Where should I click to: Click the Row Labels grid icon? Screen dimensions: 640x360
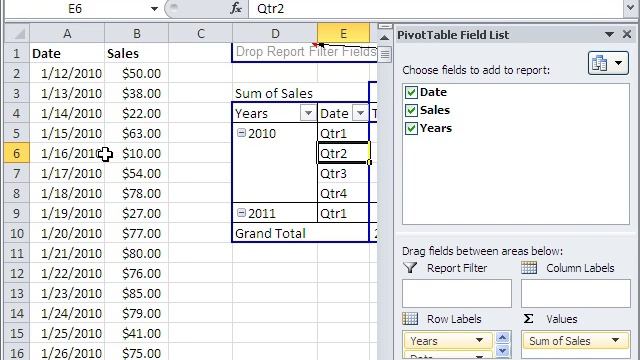click(410, 318)
